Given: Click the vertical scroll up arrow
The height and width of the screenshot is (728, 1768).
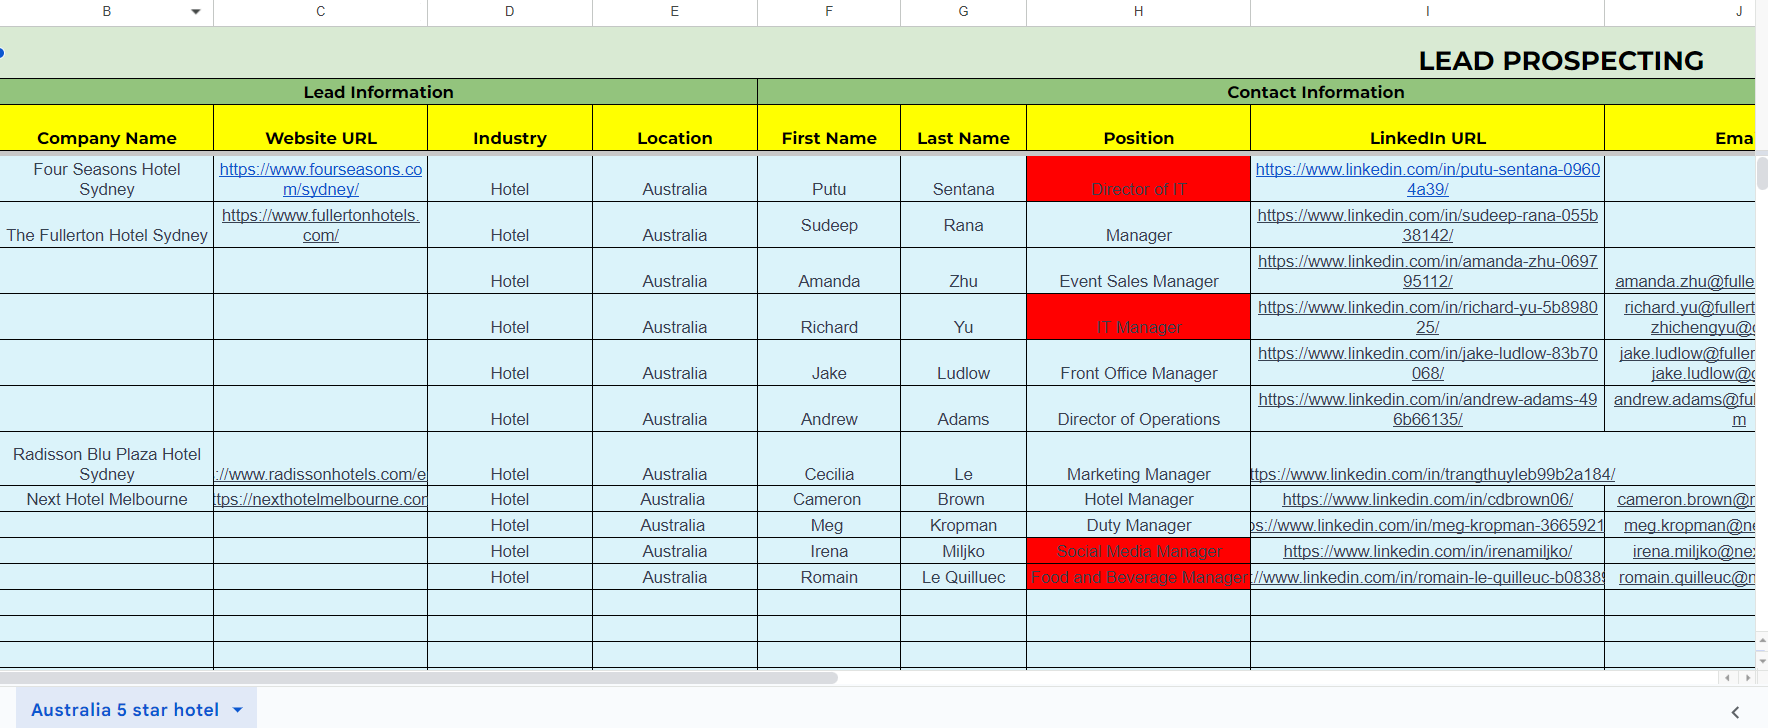Looking at the screenshot, I should 1762,640.
